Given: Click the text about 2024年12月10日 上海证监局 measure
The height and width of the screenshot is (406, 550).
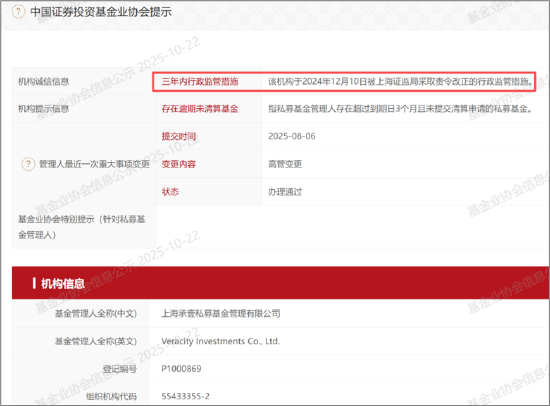Looking at the screenshot, I should tap(401, 81).
